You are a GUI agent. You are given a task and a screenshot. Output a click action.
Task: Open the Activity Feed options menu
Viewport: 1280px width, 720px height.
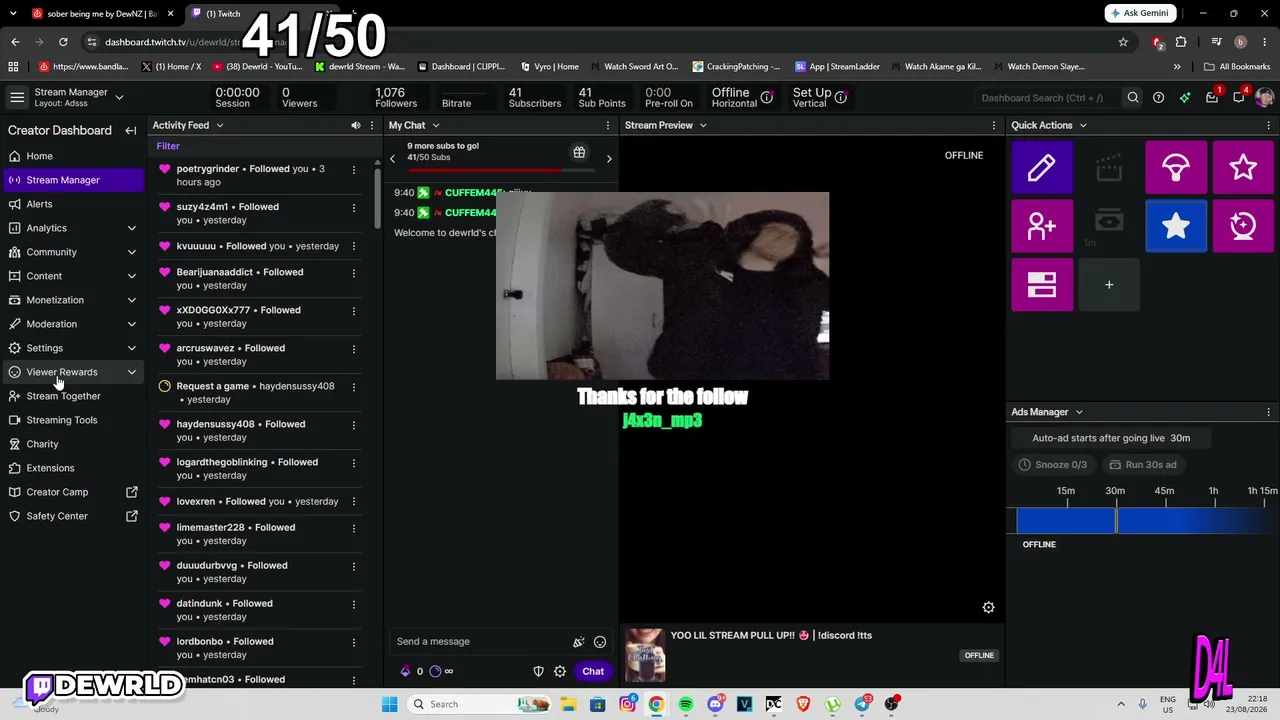(x=372, y=125)
